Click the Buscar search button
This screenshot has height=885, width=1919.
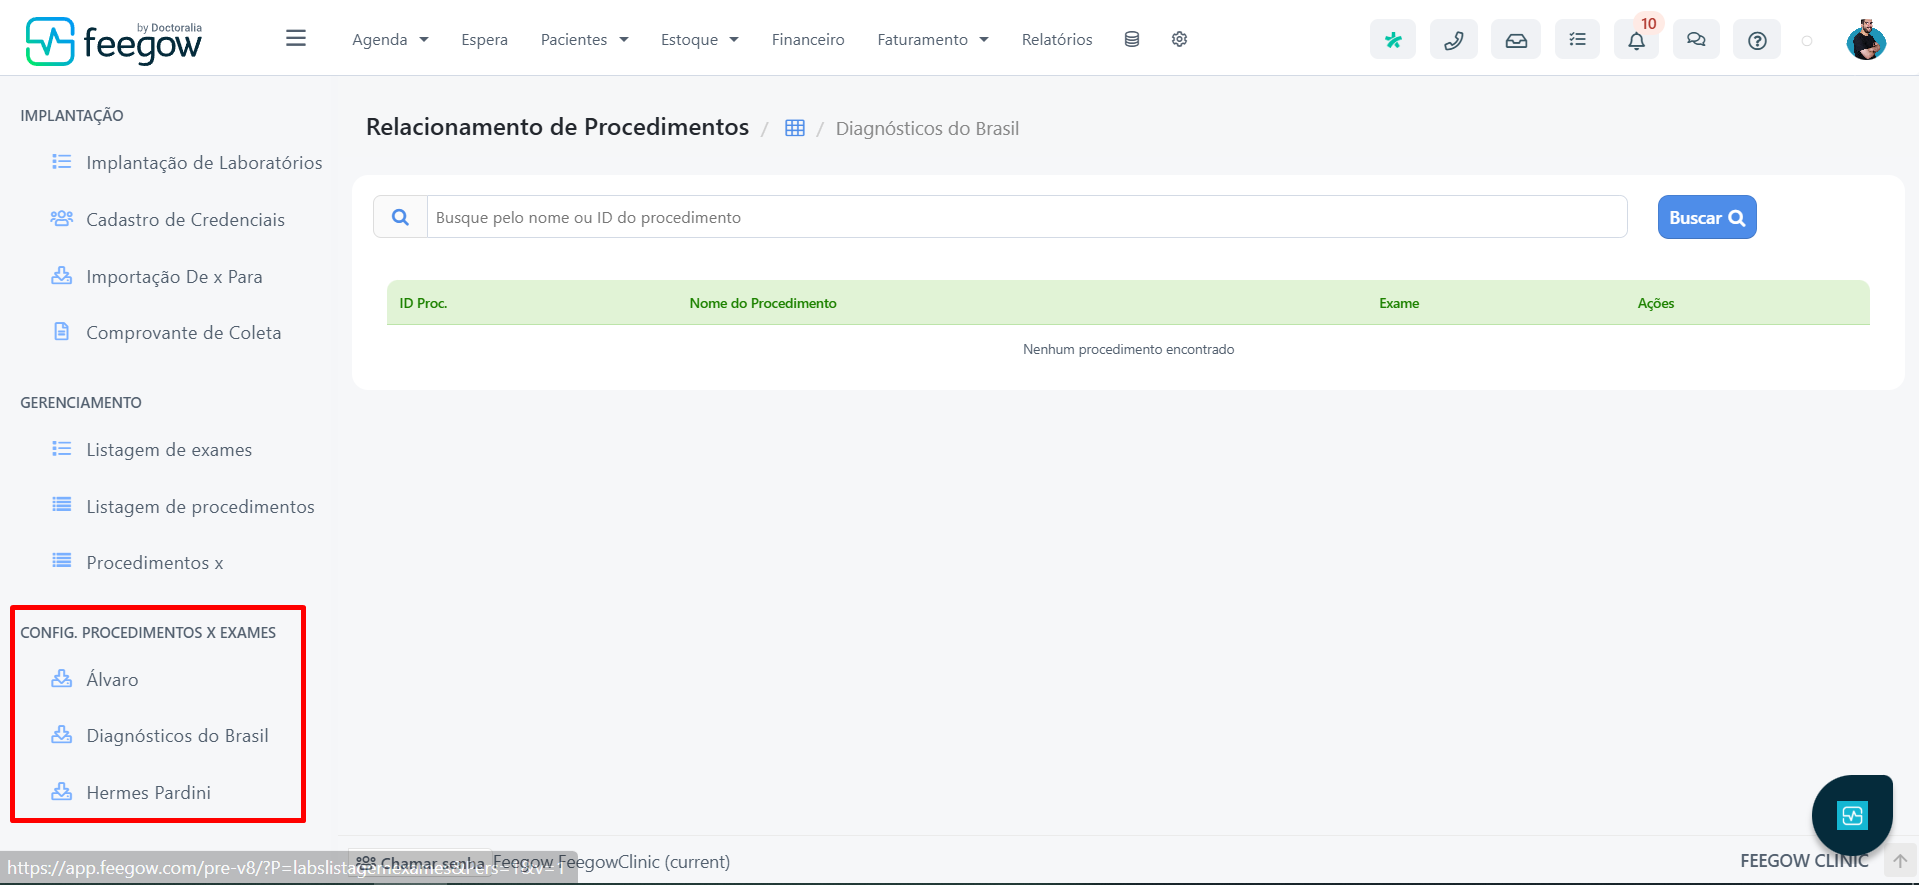1707,217
